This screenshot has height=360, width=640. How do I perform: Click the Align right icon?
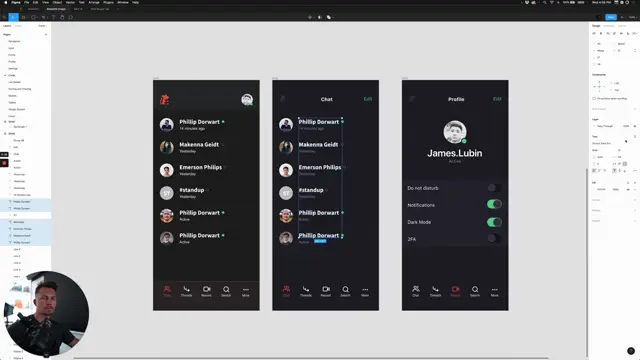tap(608, 33)
